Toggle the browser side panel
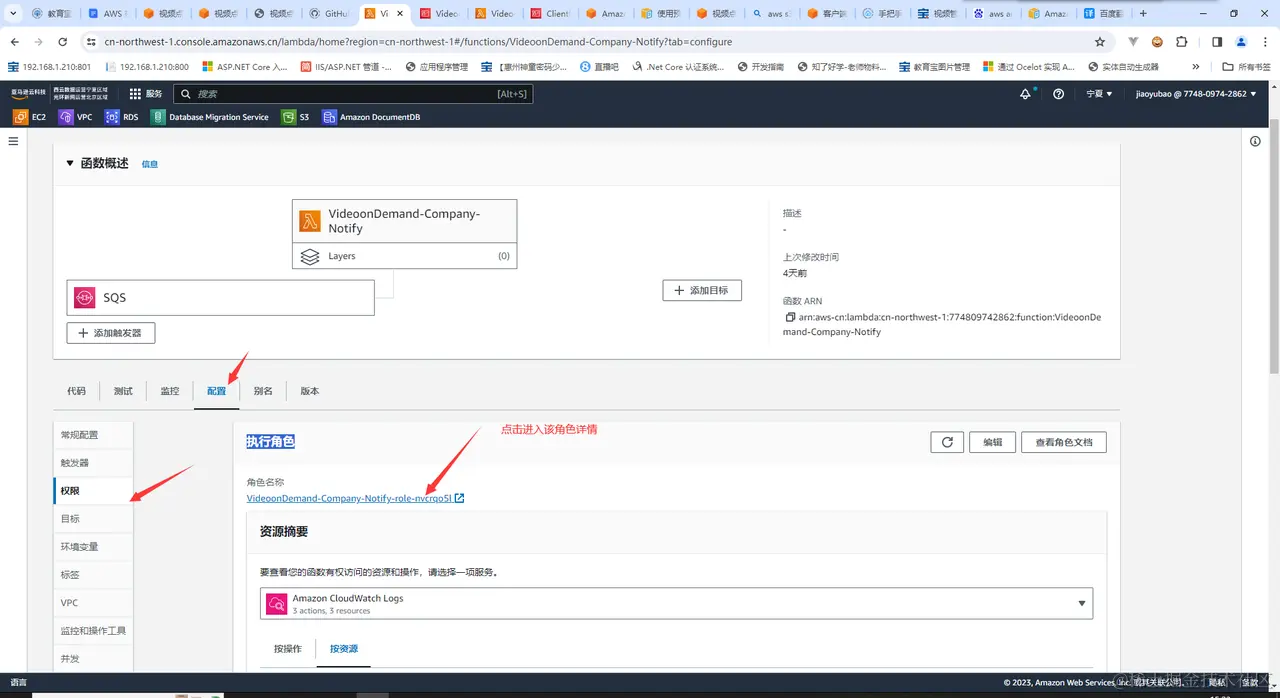The height and width of the screenshot is (698, 1280). tap(1217, 42)
